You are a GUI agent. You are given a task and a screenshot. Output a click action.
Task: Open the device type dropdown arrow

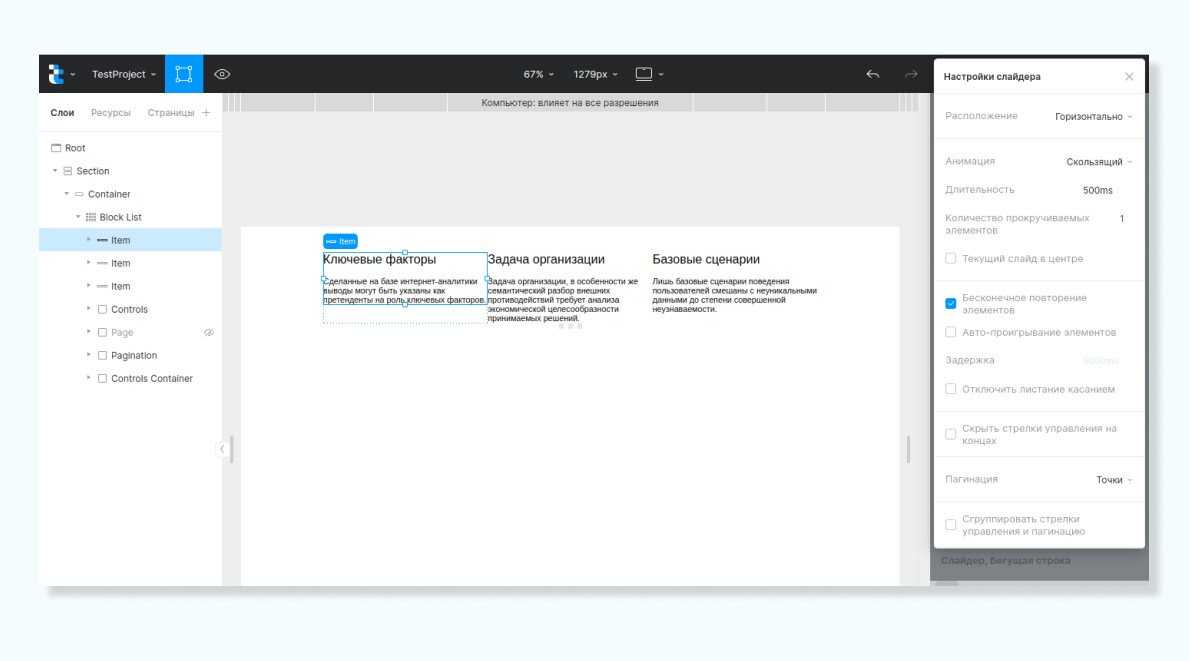pos(661,74)
